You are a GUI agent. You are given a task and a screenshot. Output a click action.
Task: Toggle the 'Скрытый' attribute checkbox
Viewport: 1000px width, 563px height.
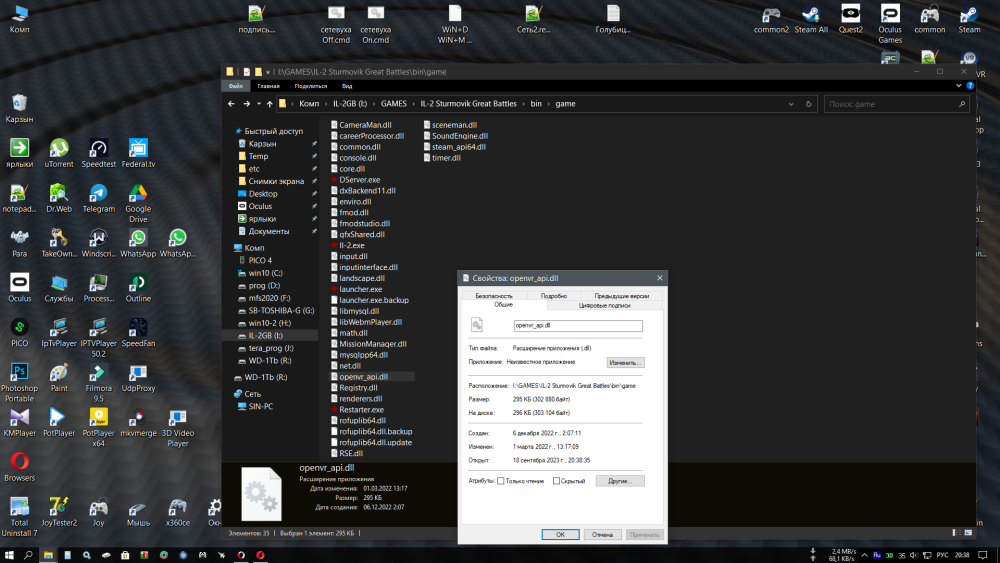coord(555,481)
